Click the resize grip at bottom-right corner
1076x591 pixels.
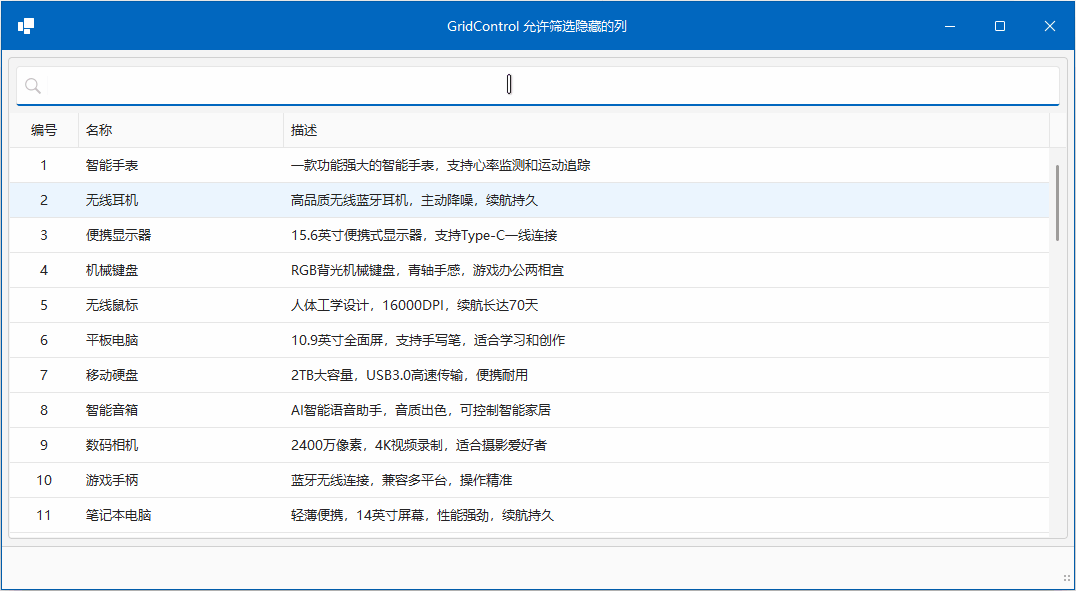[x=1066, y=580]
